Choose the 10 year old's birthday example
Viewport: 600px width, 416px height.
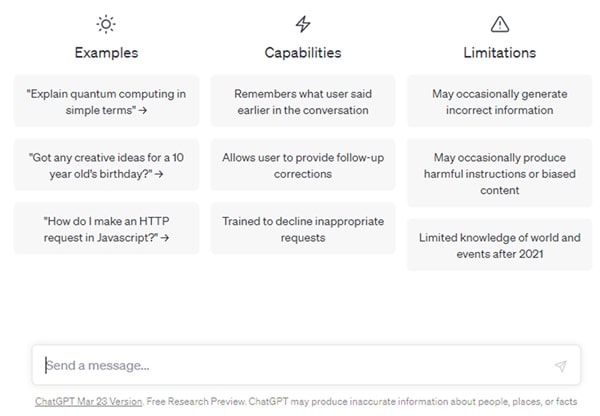(x=106, y=165)
